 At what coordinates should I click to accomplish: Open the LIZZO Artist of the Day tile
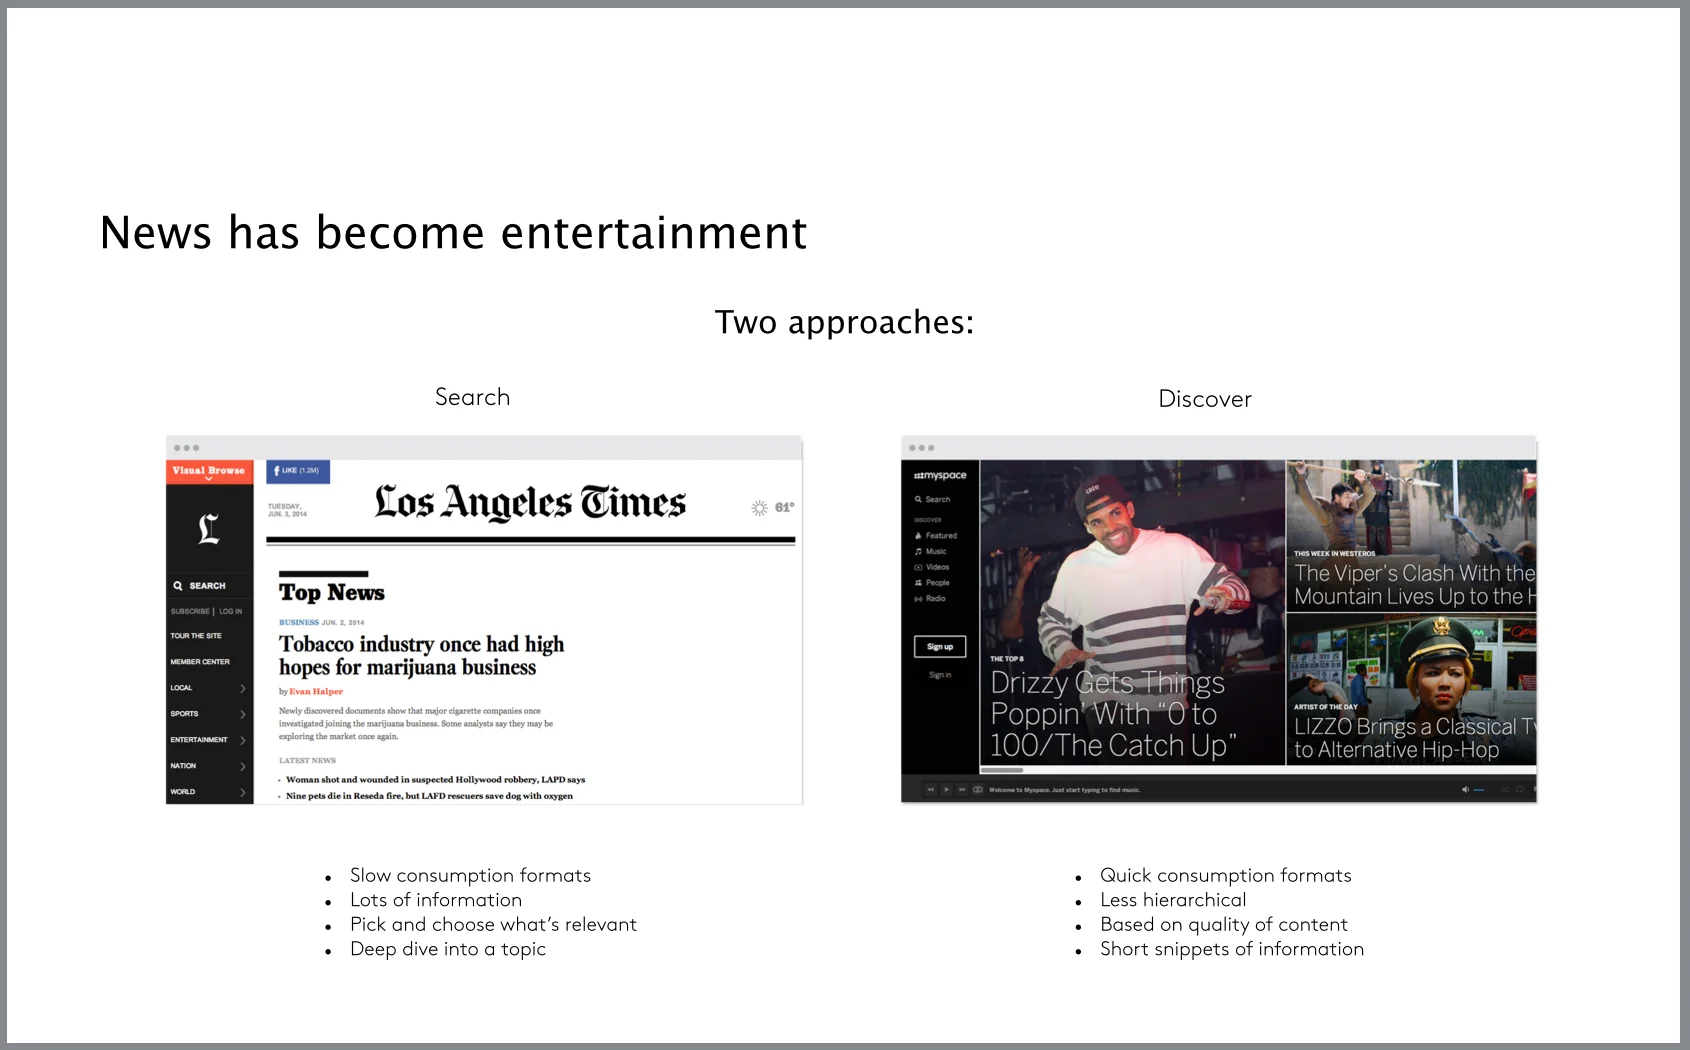point(1411,690)
